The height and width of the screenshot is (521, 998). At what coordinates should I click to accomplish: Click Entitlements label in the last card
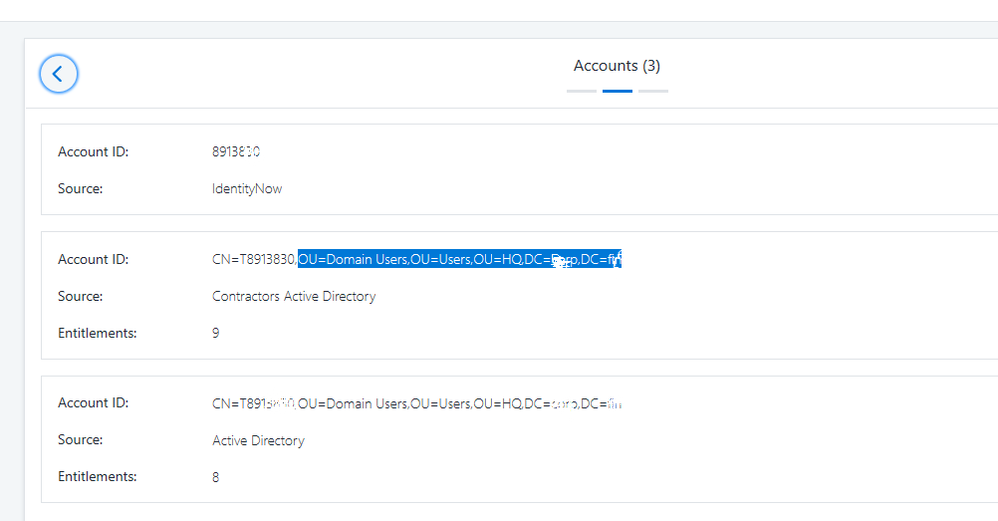[97, 477]
